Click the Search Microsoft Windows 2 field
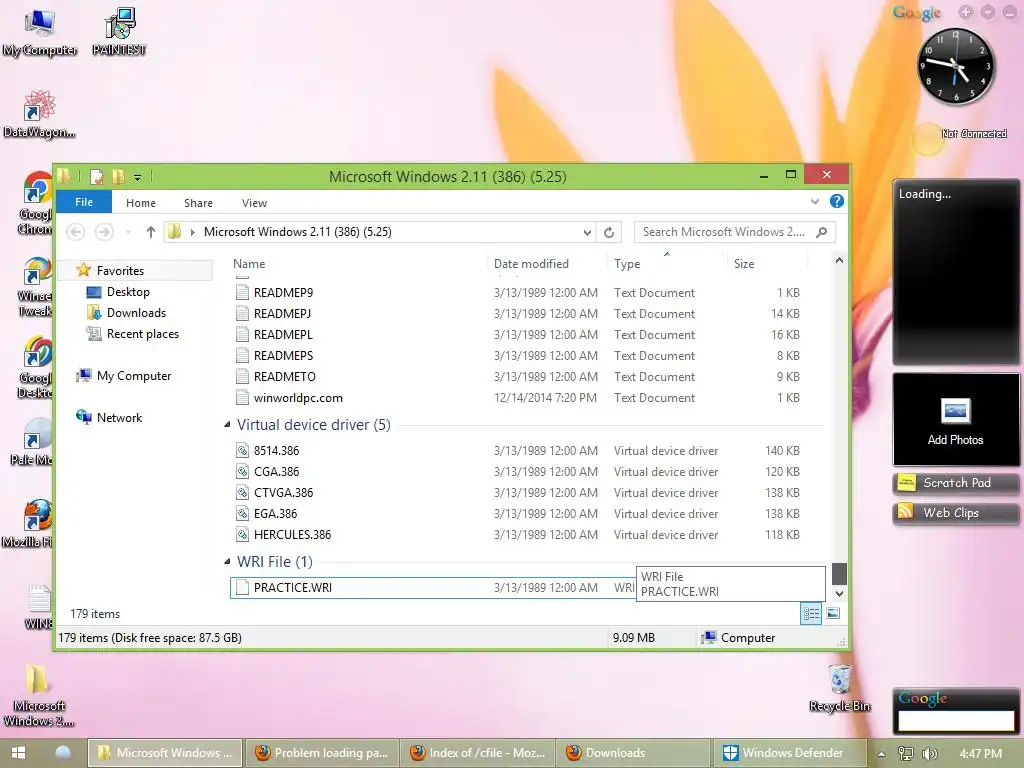Image resolution: width=1024 pixels, height=768 pixels. [725, 232]
